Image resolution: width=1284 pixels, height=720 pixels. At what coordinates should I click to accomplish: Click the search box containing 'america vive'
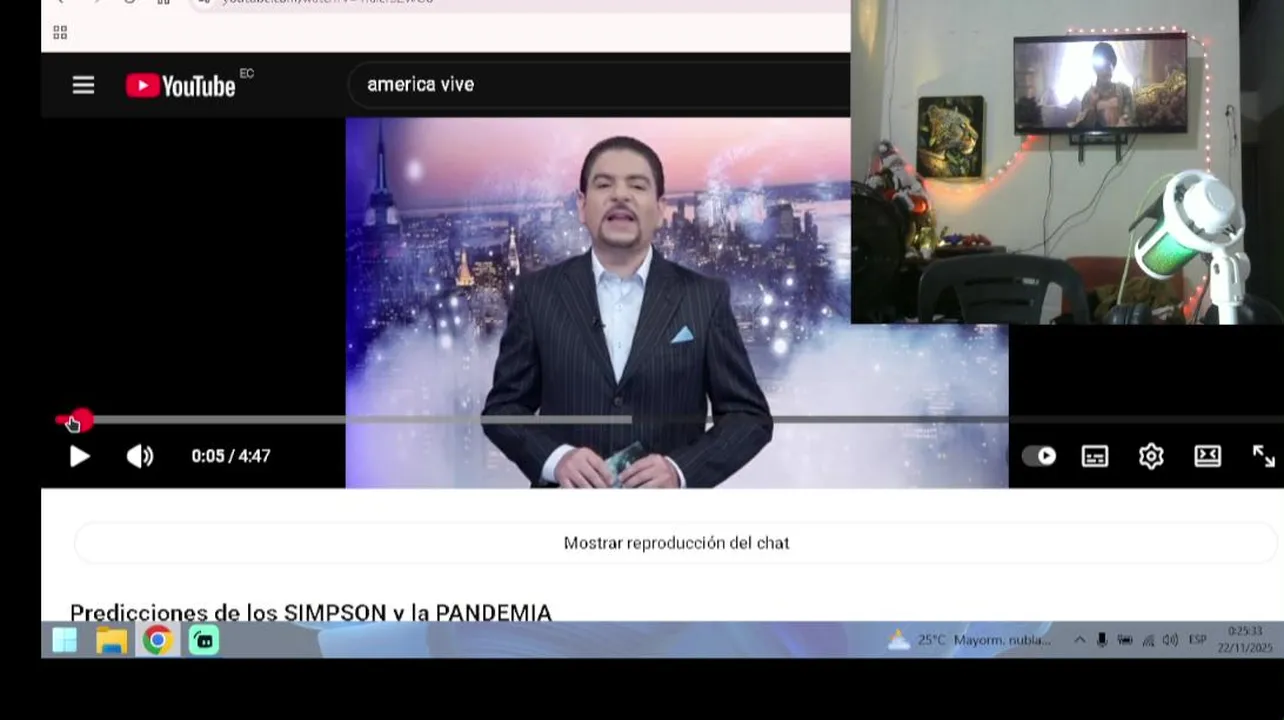[598, 85]
